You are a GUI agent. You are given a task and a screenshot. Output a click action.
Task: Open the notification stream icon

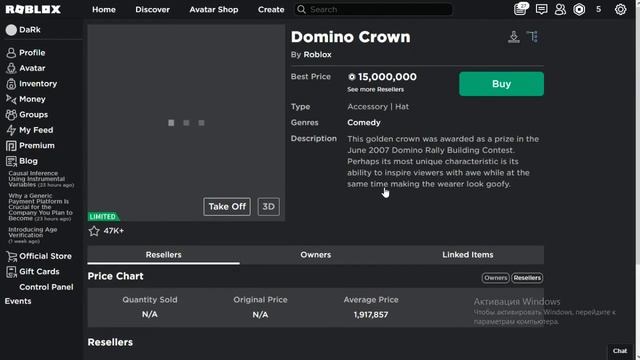point(520,9)
